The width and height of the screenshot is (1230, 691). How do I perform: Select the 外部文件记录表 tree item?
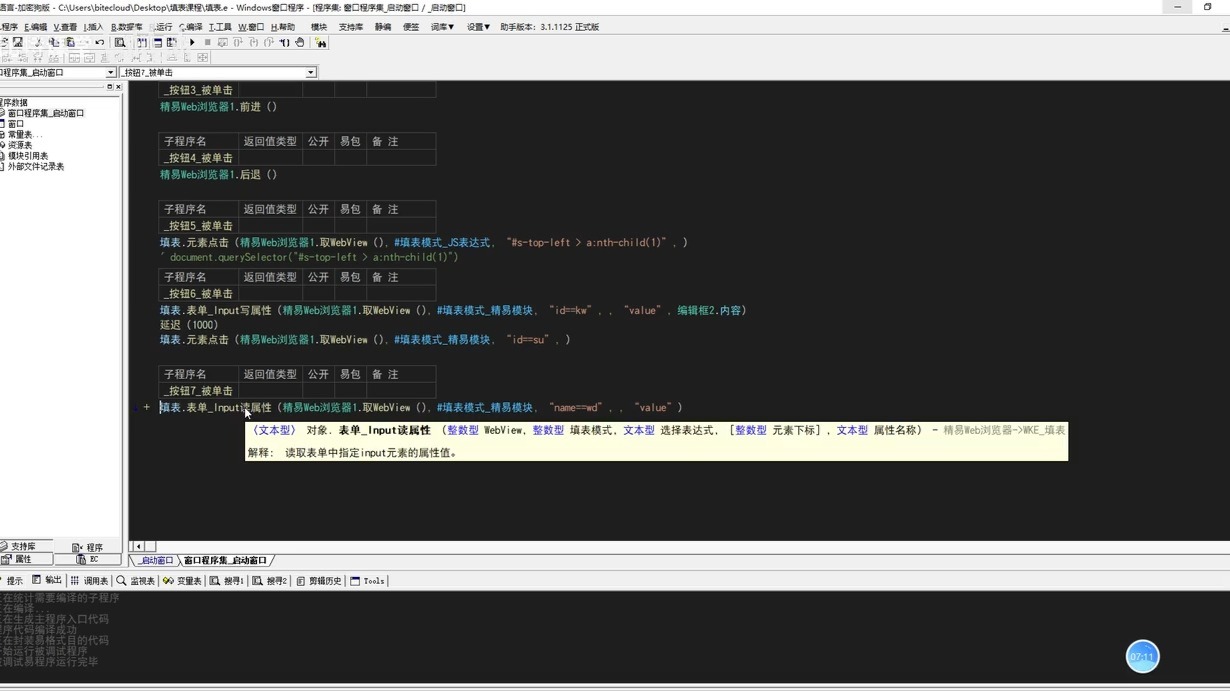[x=36, y=167]
